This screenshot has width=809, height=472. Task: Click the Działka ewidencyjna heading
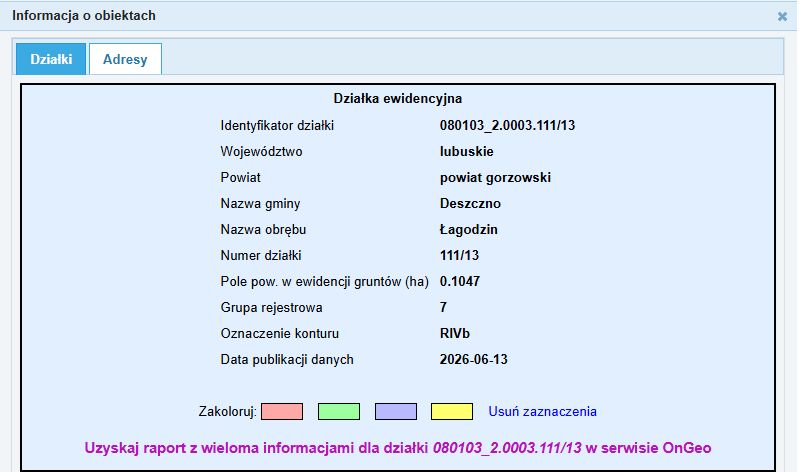[x=397, y=98]
